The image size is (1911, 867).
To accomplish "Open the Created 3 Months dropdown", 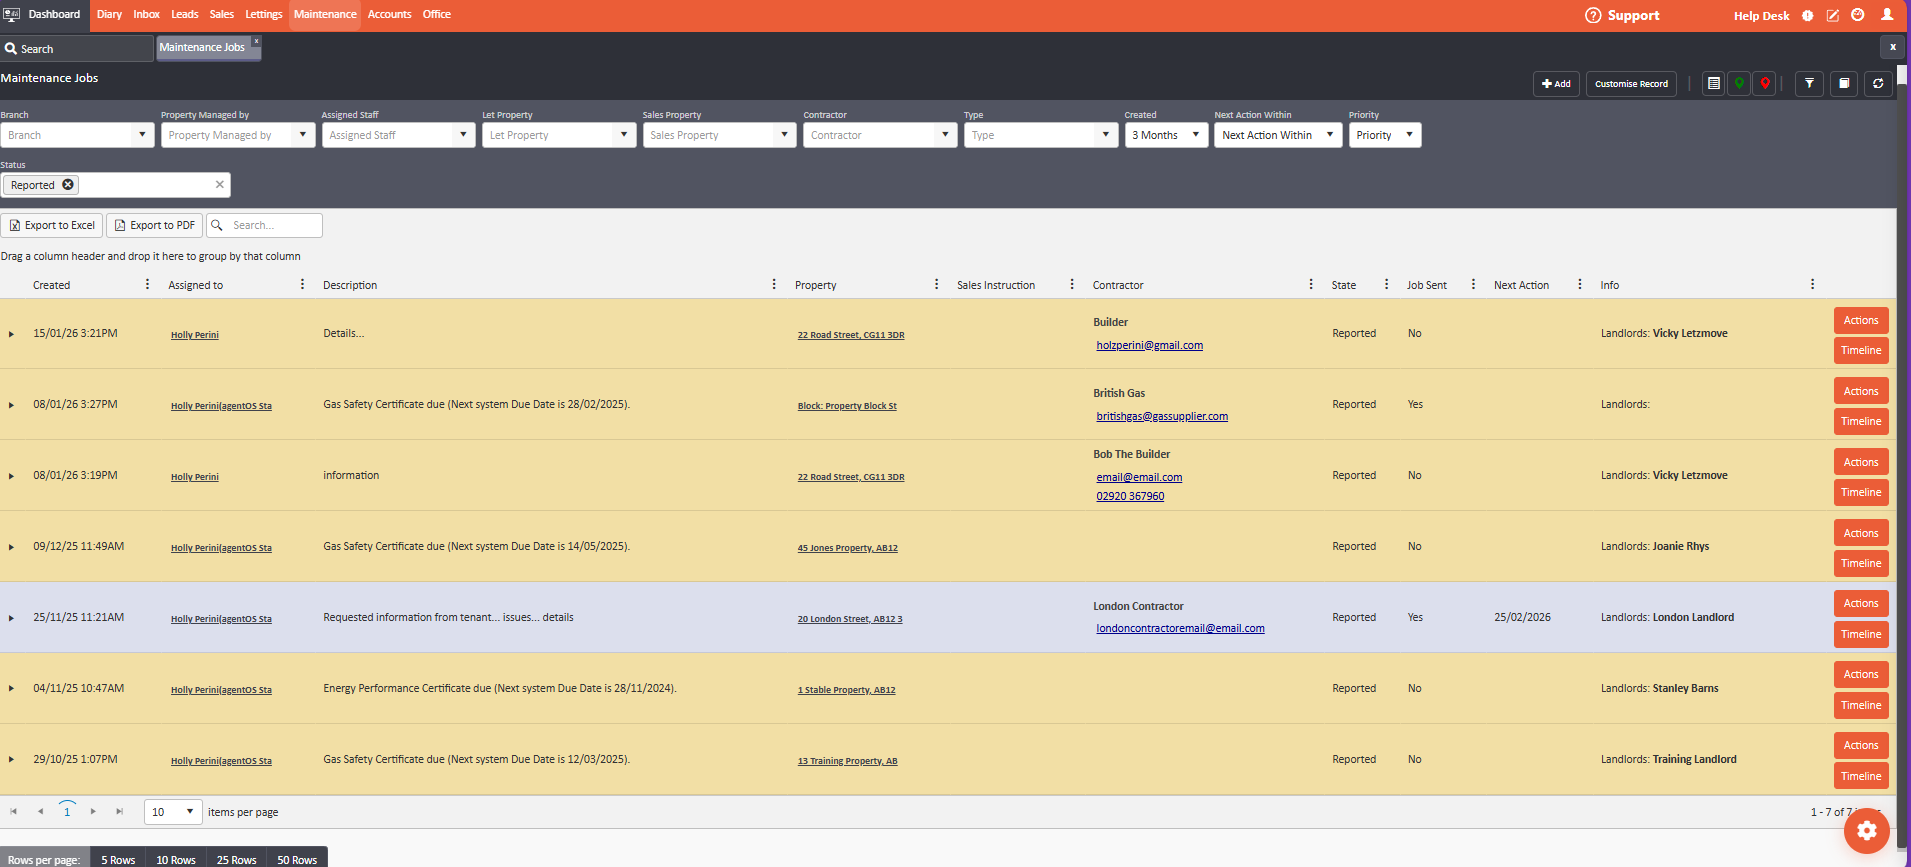I will click(x=1166, y=135).
